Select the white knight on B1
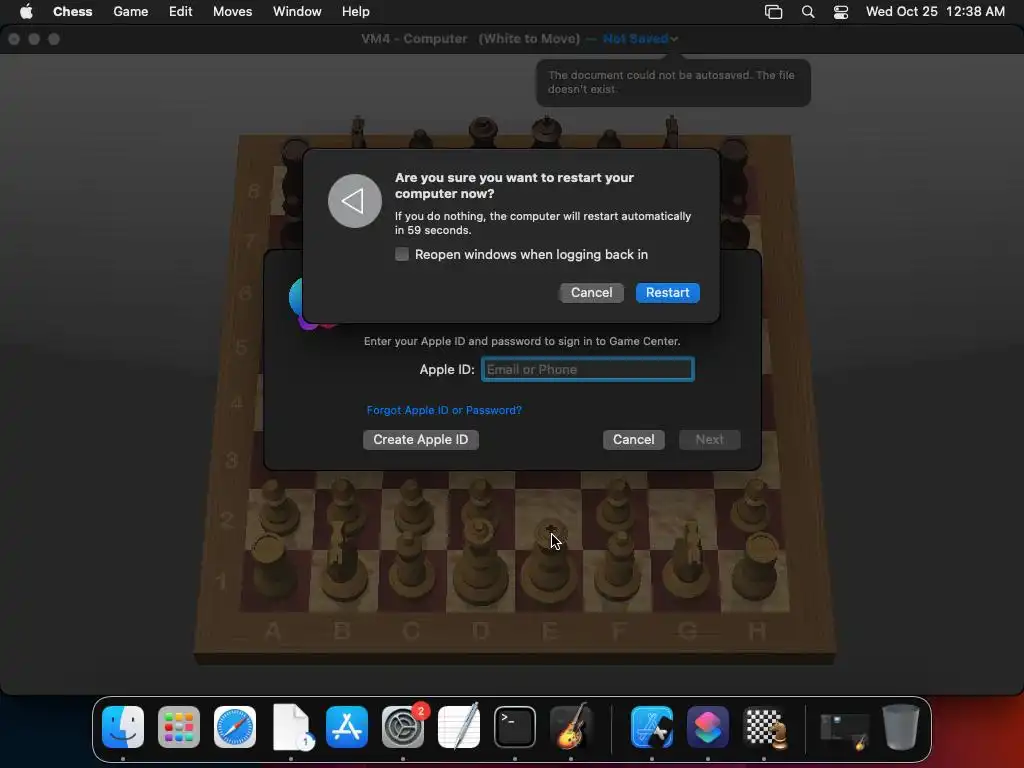Screen dimensions: 1024x768 coord(341,562)
